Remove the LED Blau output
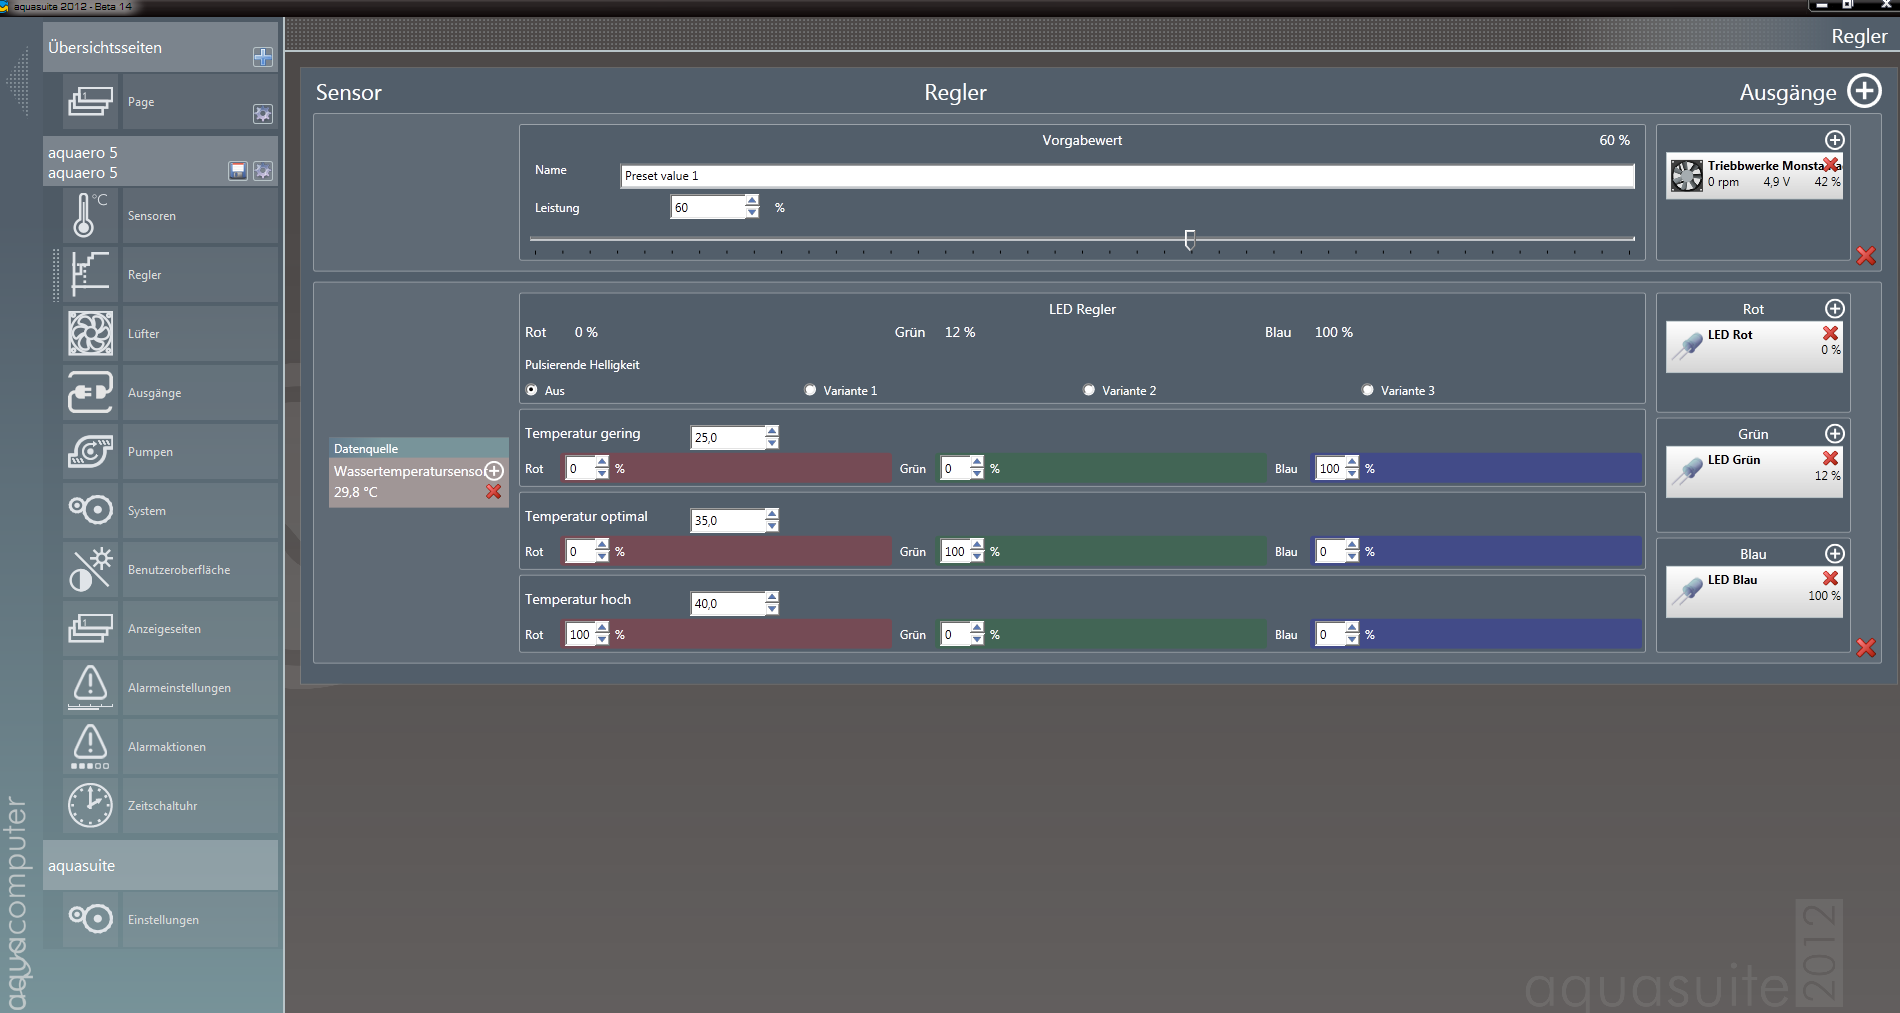The height and width of the screenshot is (1013, 1900). 1831,578
